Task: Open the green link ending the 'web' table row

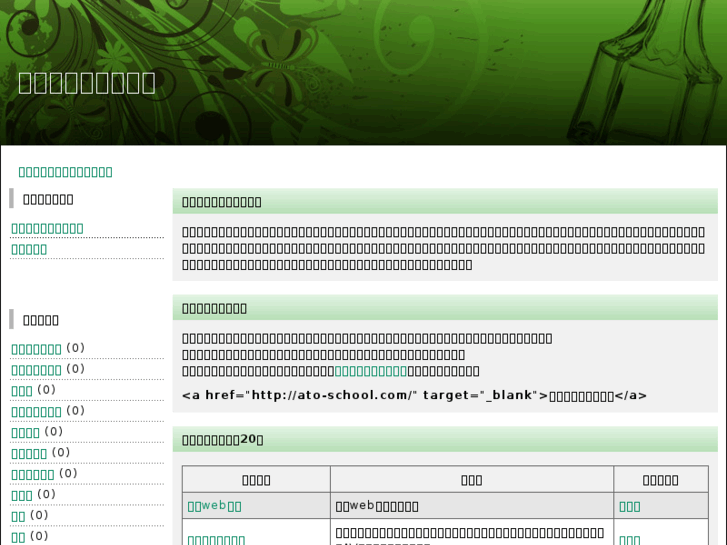Action: pyautogui.click(x=630, y=507)
